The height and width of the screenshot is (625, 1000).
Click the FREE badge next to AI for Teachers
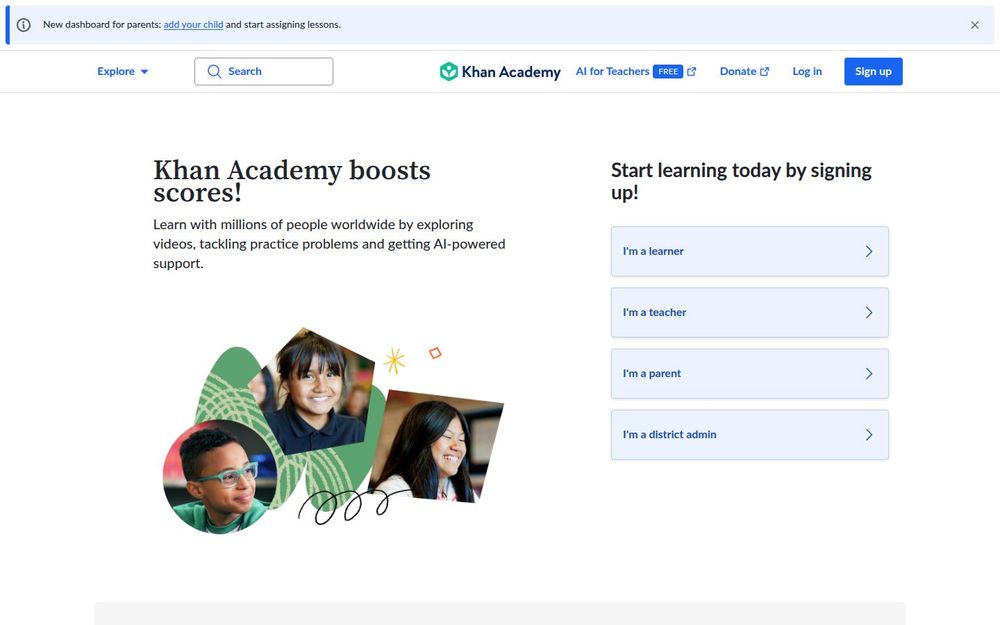pos(668,71)
